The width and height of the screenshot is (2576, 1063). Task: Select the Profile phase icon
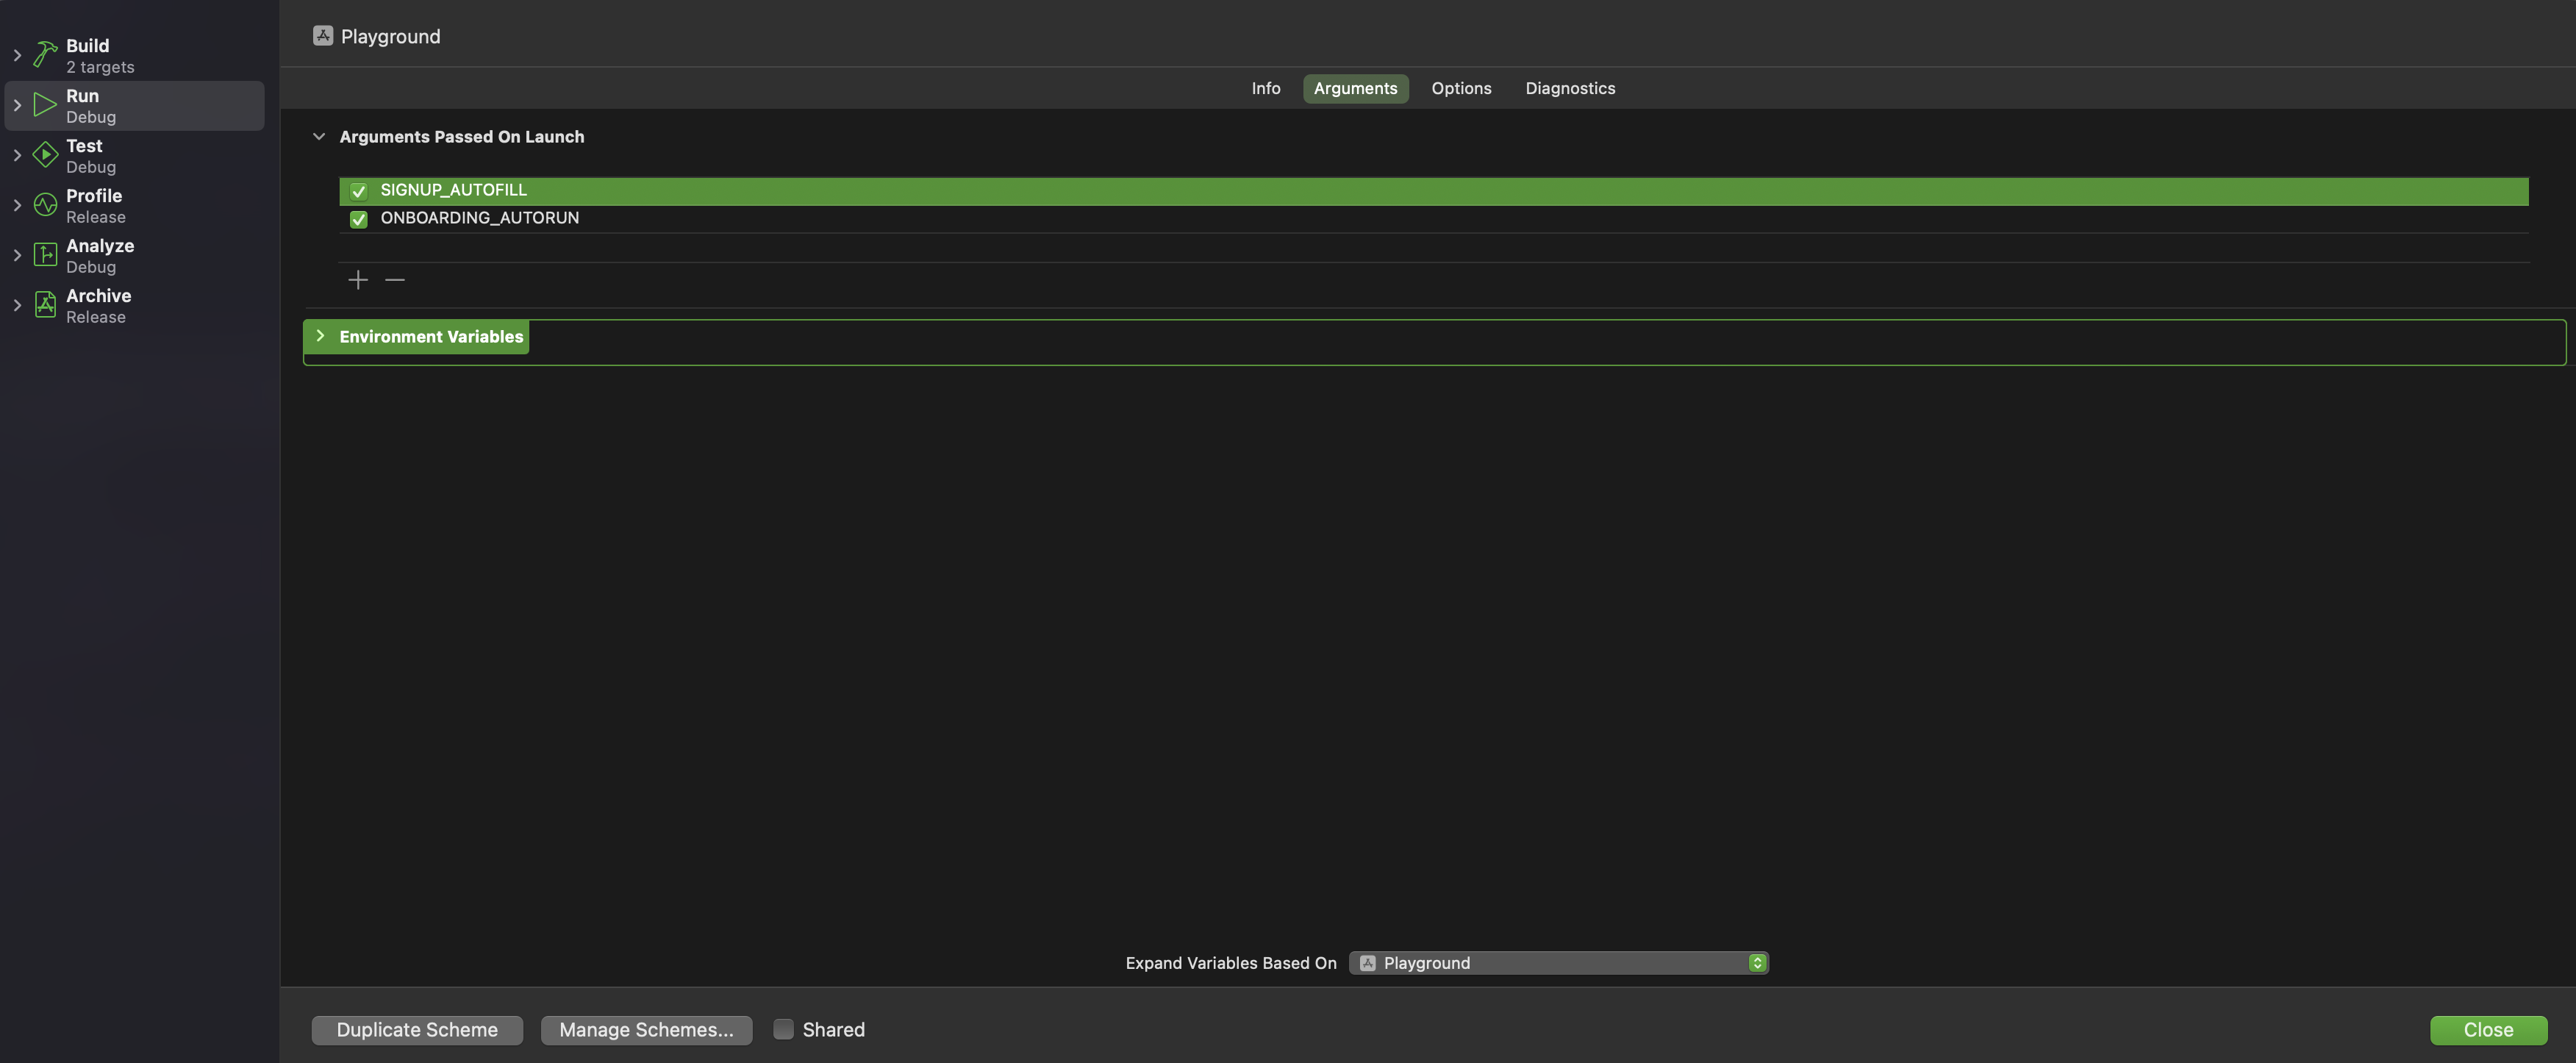click(44, 204)
